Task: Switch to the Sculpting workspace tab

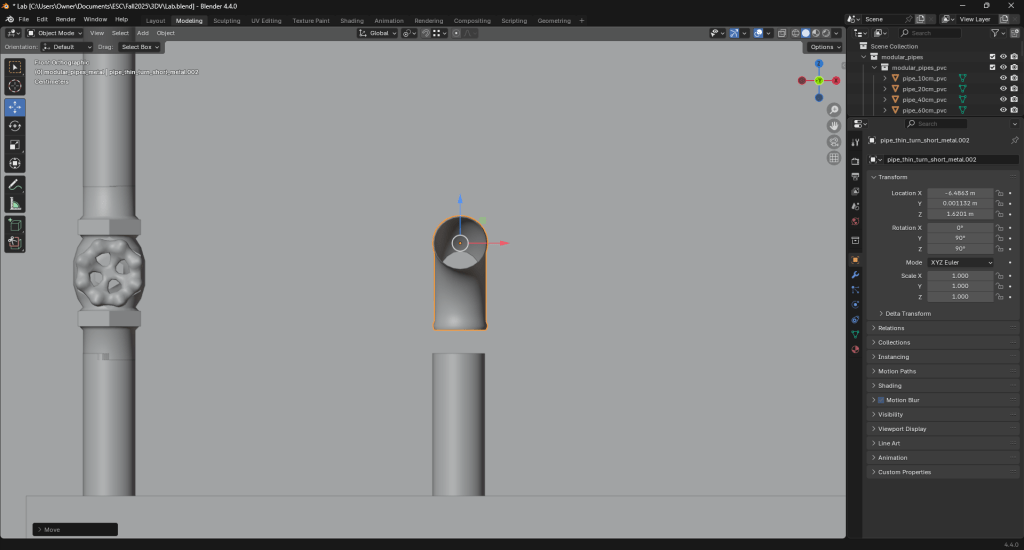Action: tap(227, 20)
